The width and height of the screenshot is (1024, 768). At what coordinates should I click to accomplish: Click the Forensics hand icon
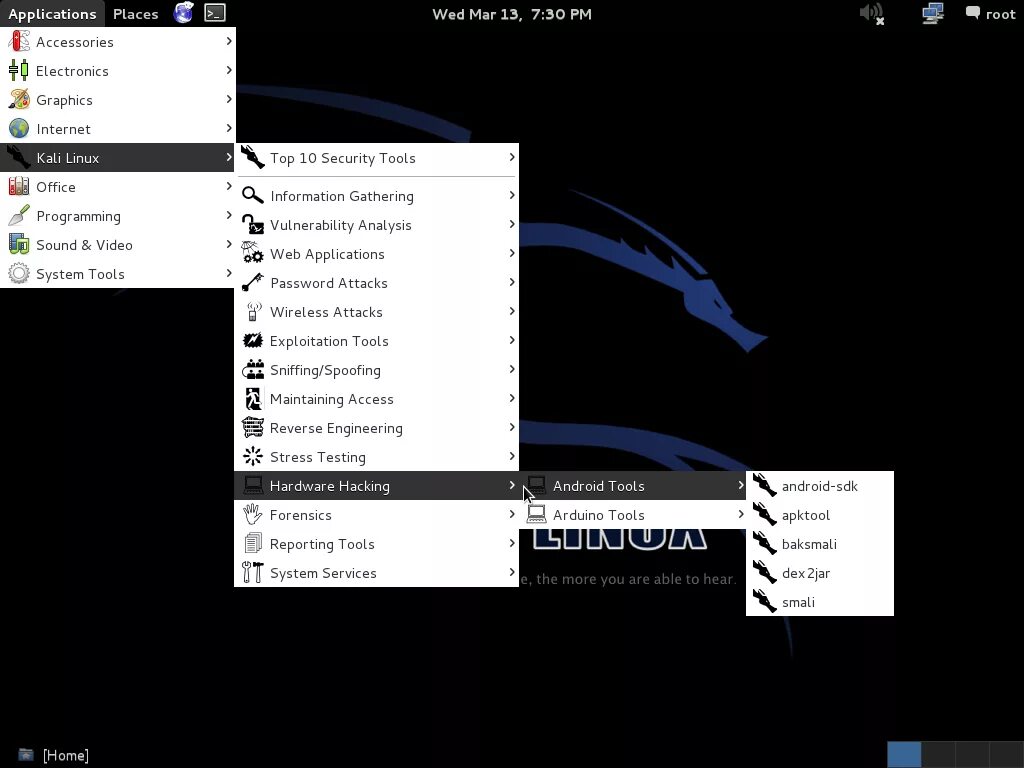253,515
